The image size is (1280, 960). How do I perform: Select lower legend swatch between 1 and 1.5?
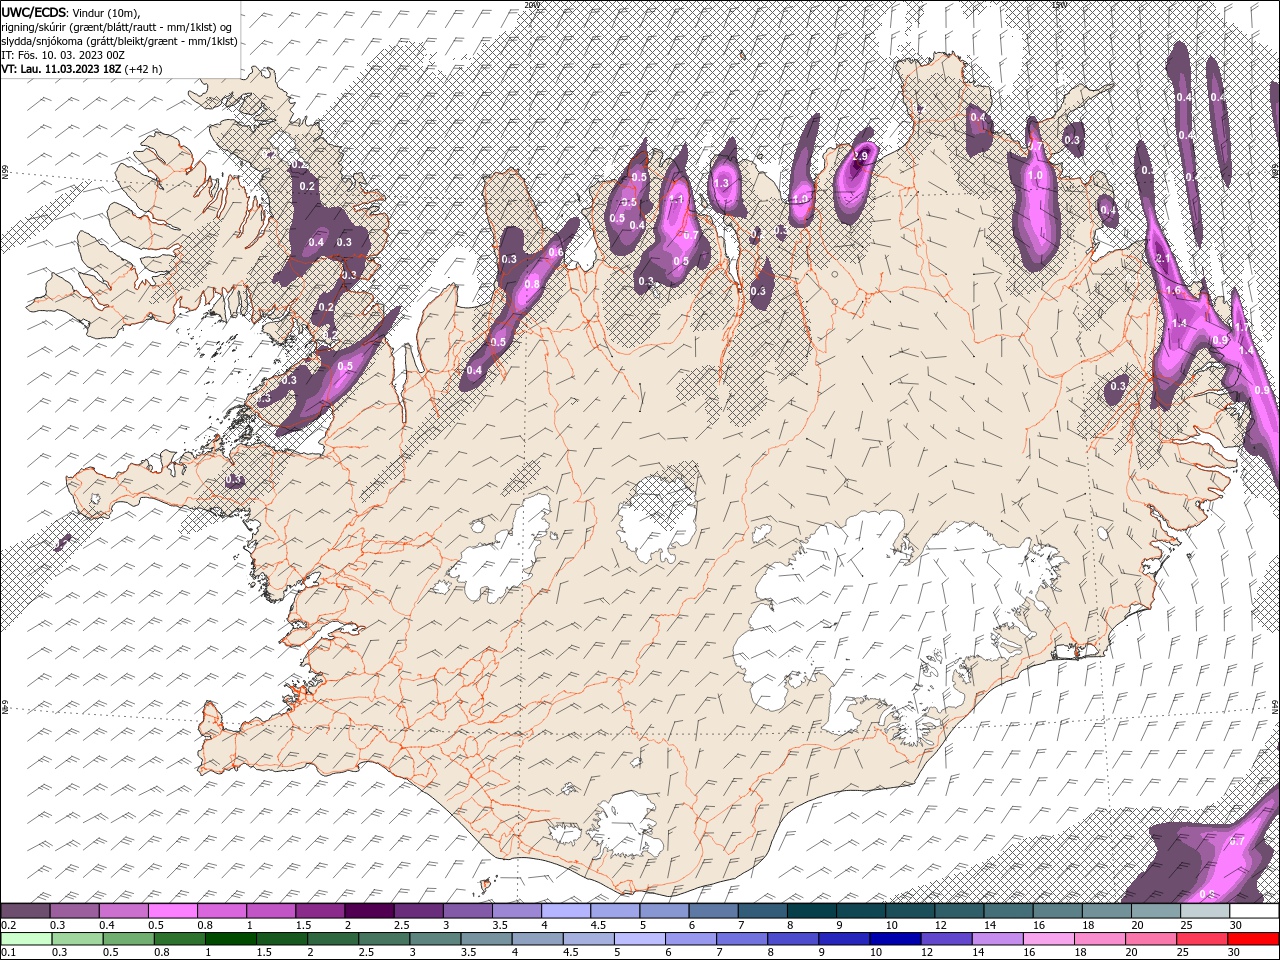tap(230, 939)
